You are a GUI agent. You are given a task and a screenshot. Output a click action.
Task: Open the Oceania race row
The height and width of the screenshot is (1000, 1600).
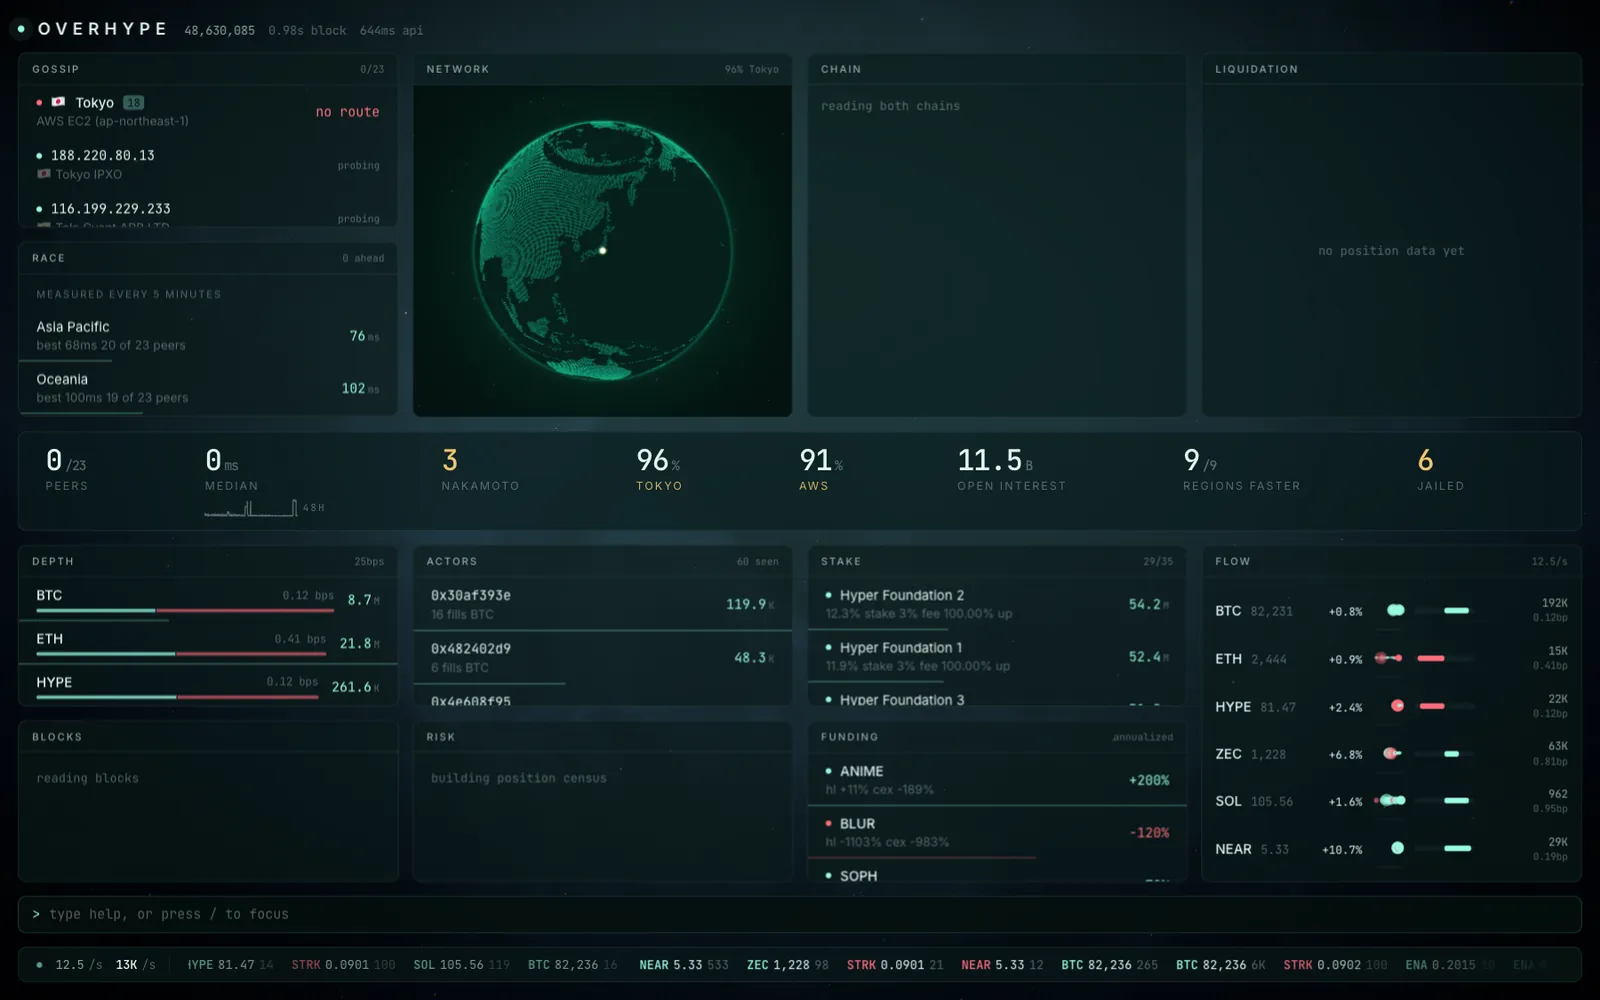pyautogui.click(x=208, y=388)
